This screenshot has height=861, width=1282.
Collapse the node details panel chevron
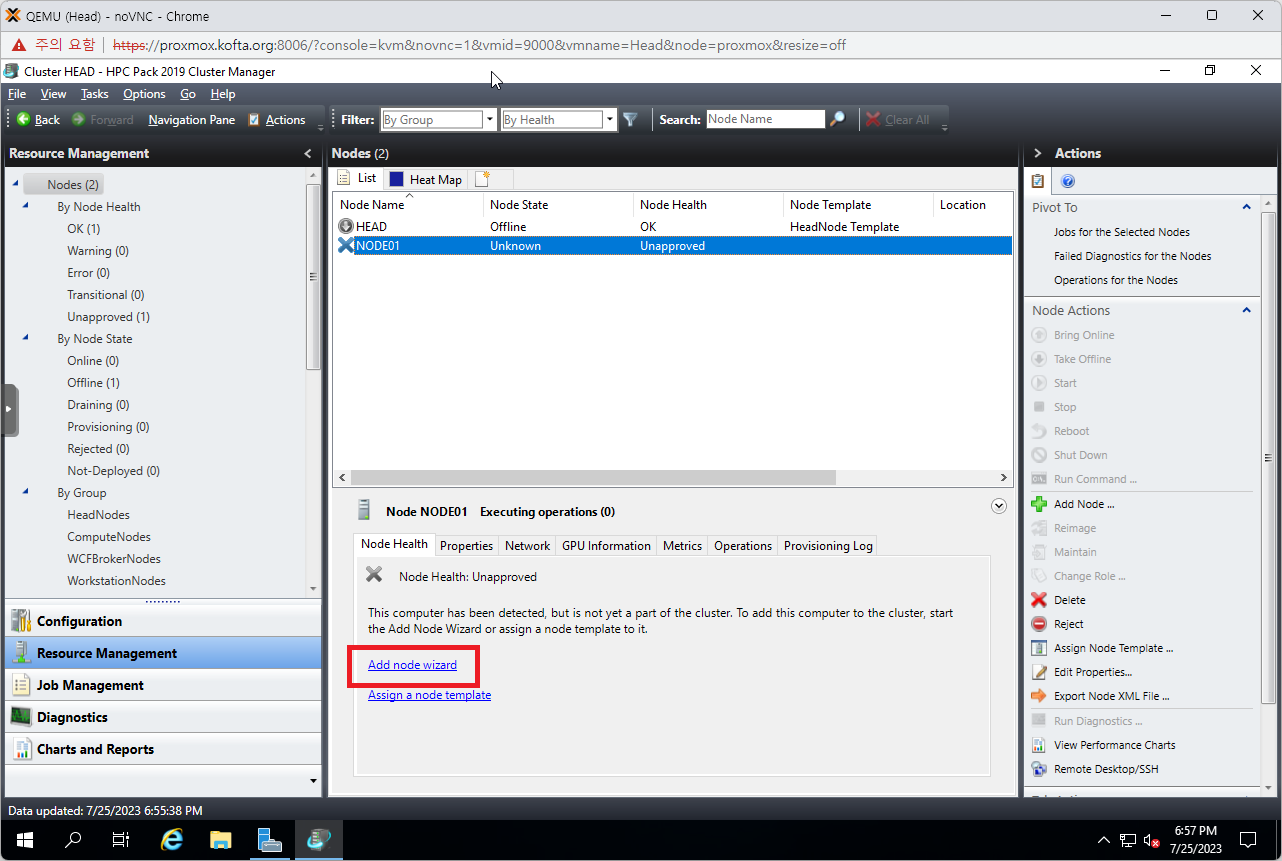(998, 506)
